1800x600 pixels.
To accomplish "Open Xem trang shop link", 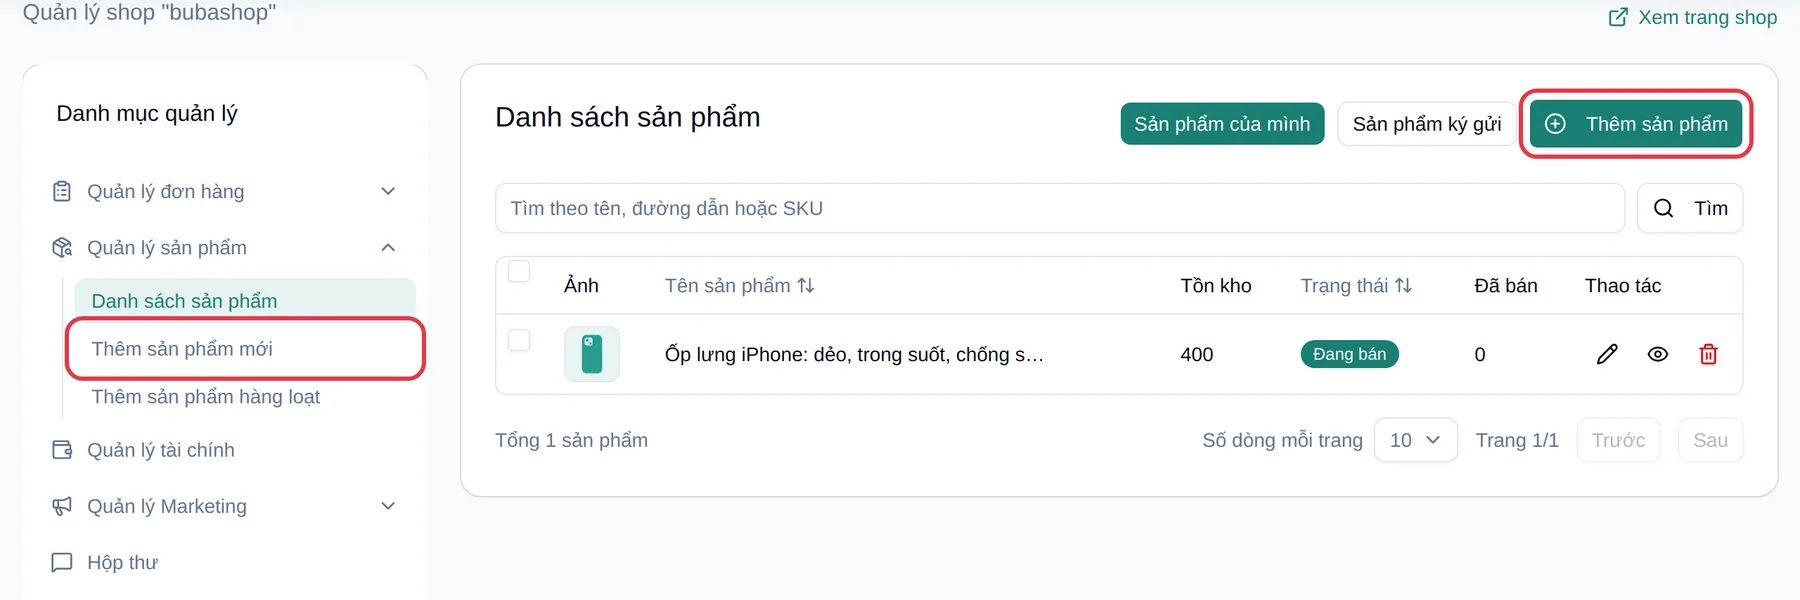I will (x=1693, y=17).
